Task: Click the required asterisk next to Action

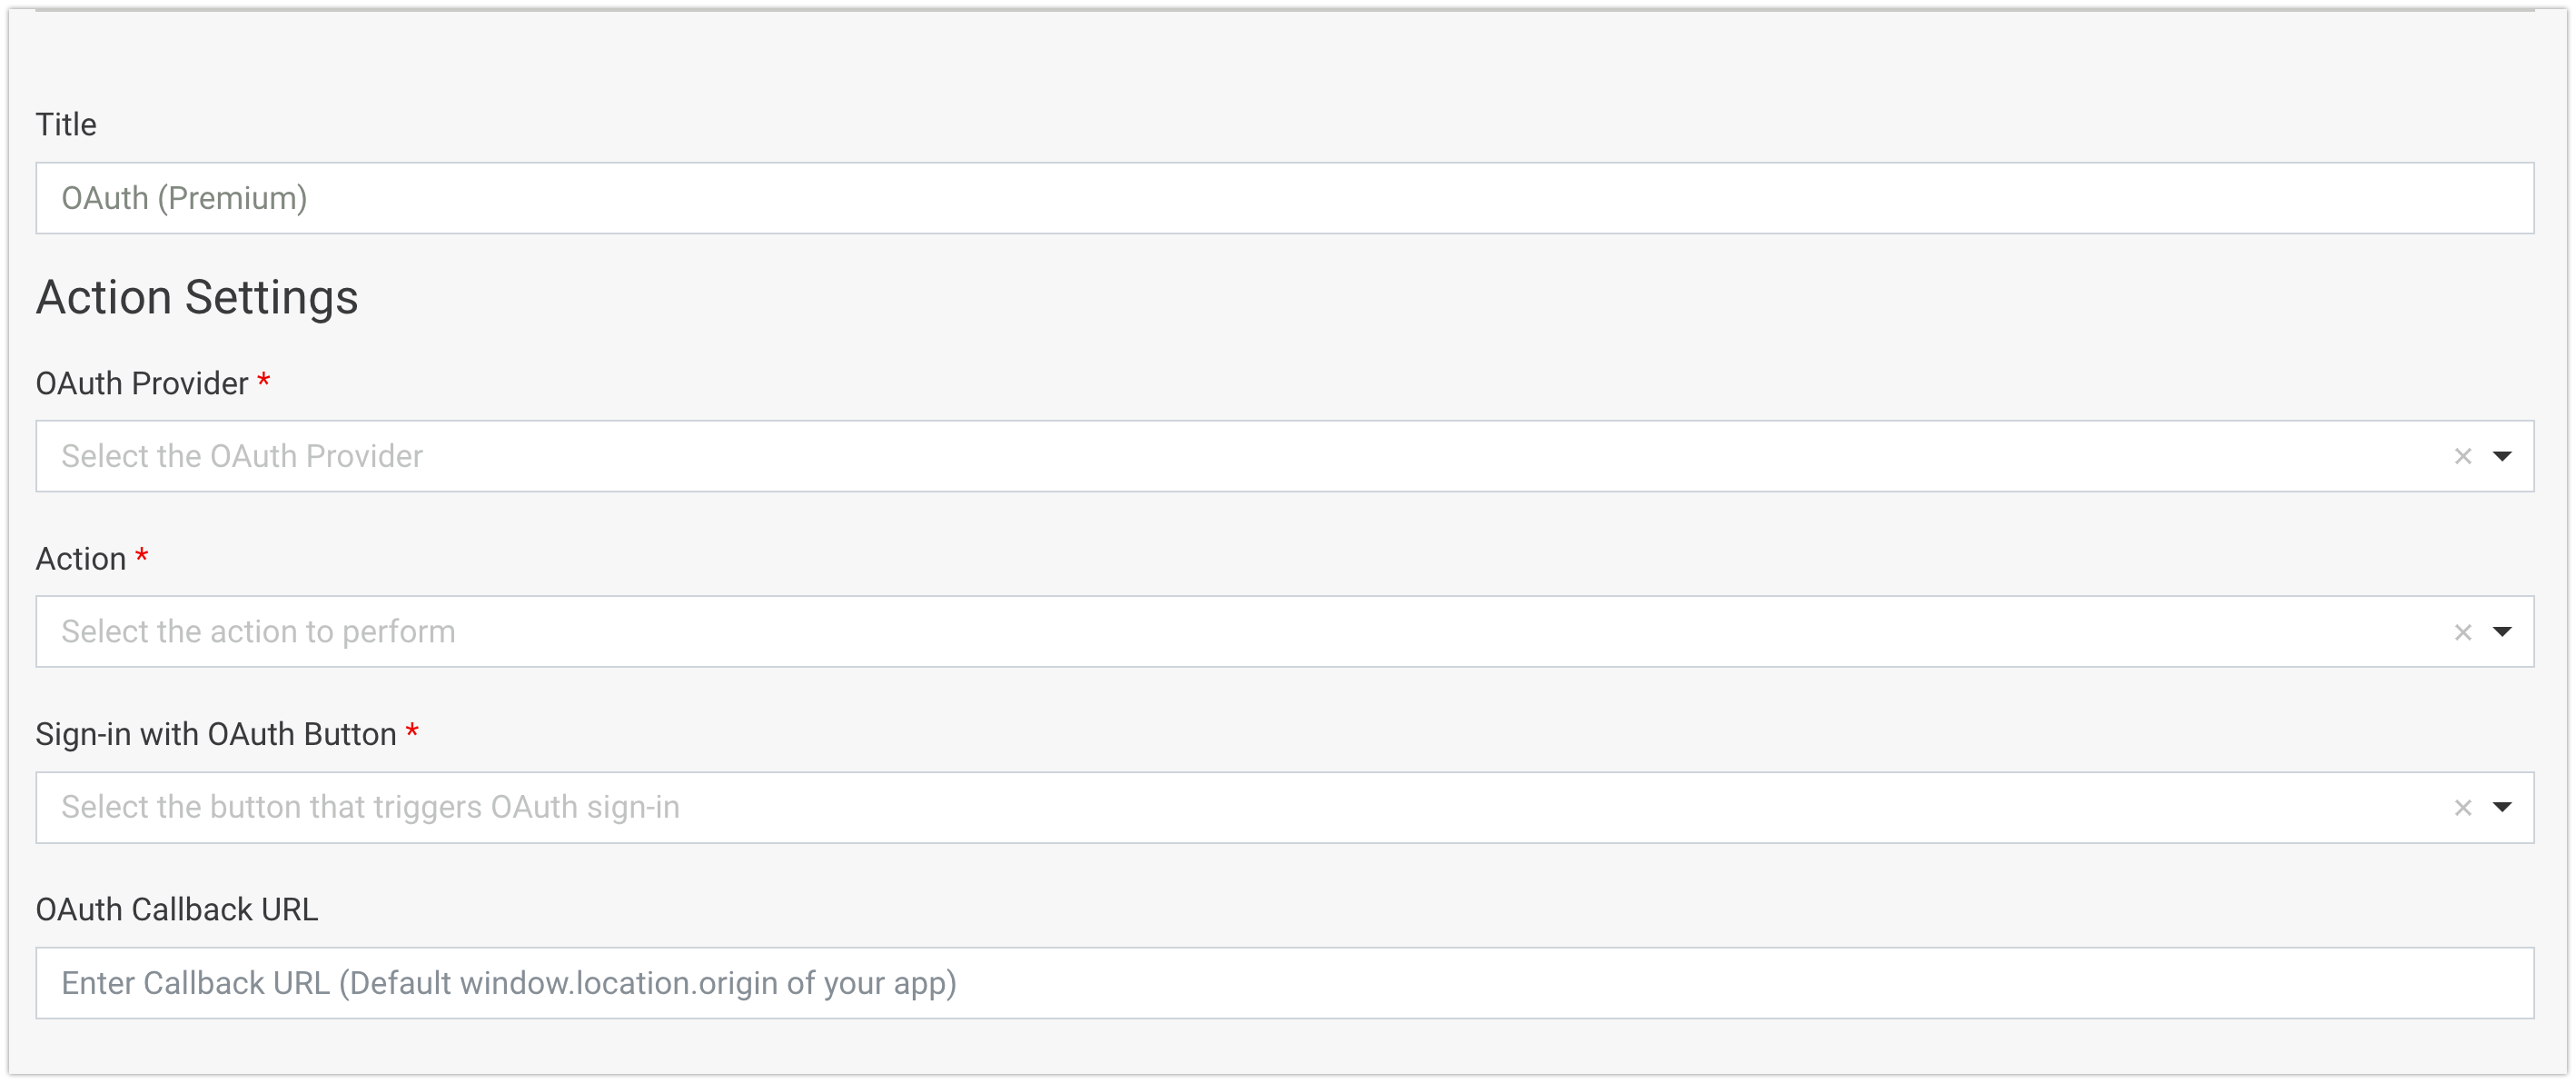Action: click(142, 555)
